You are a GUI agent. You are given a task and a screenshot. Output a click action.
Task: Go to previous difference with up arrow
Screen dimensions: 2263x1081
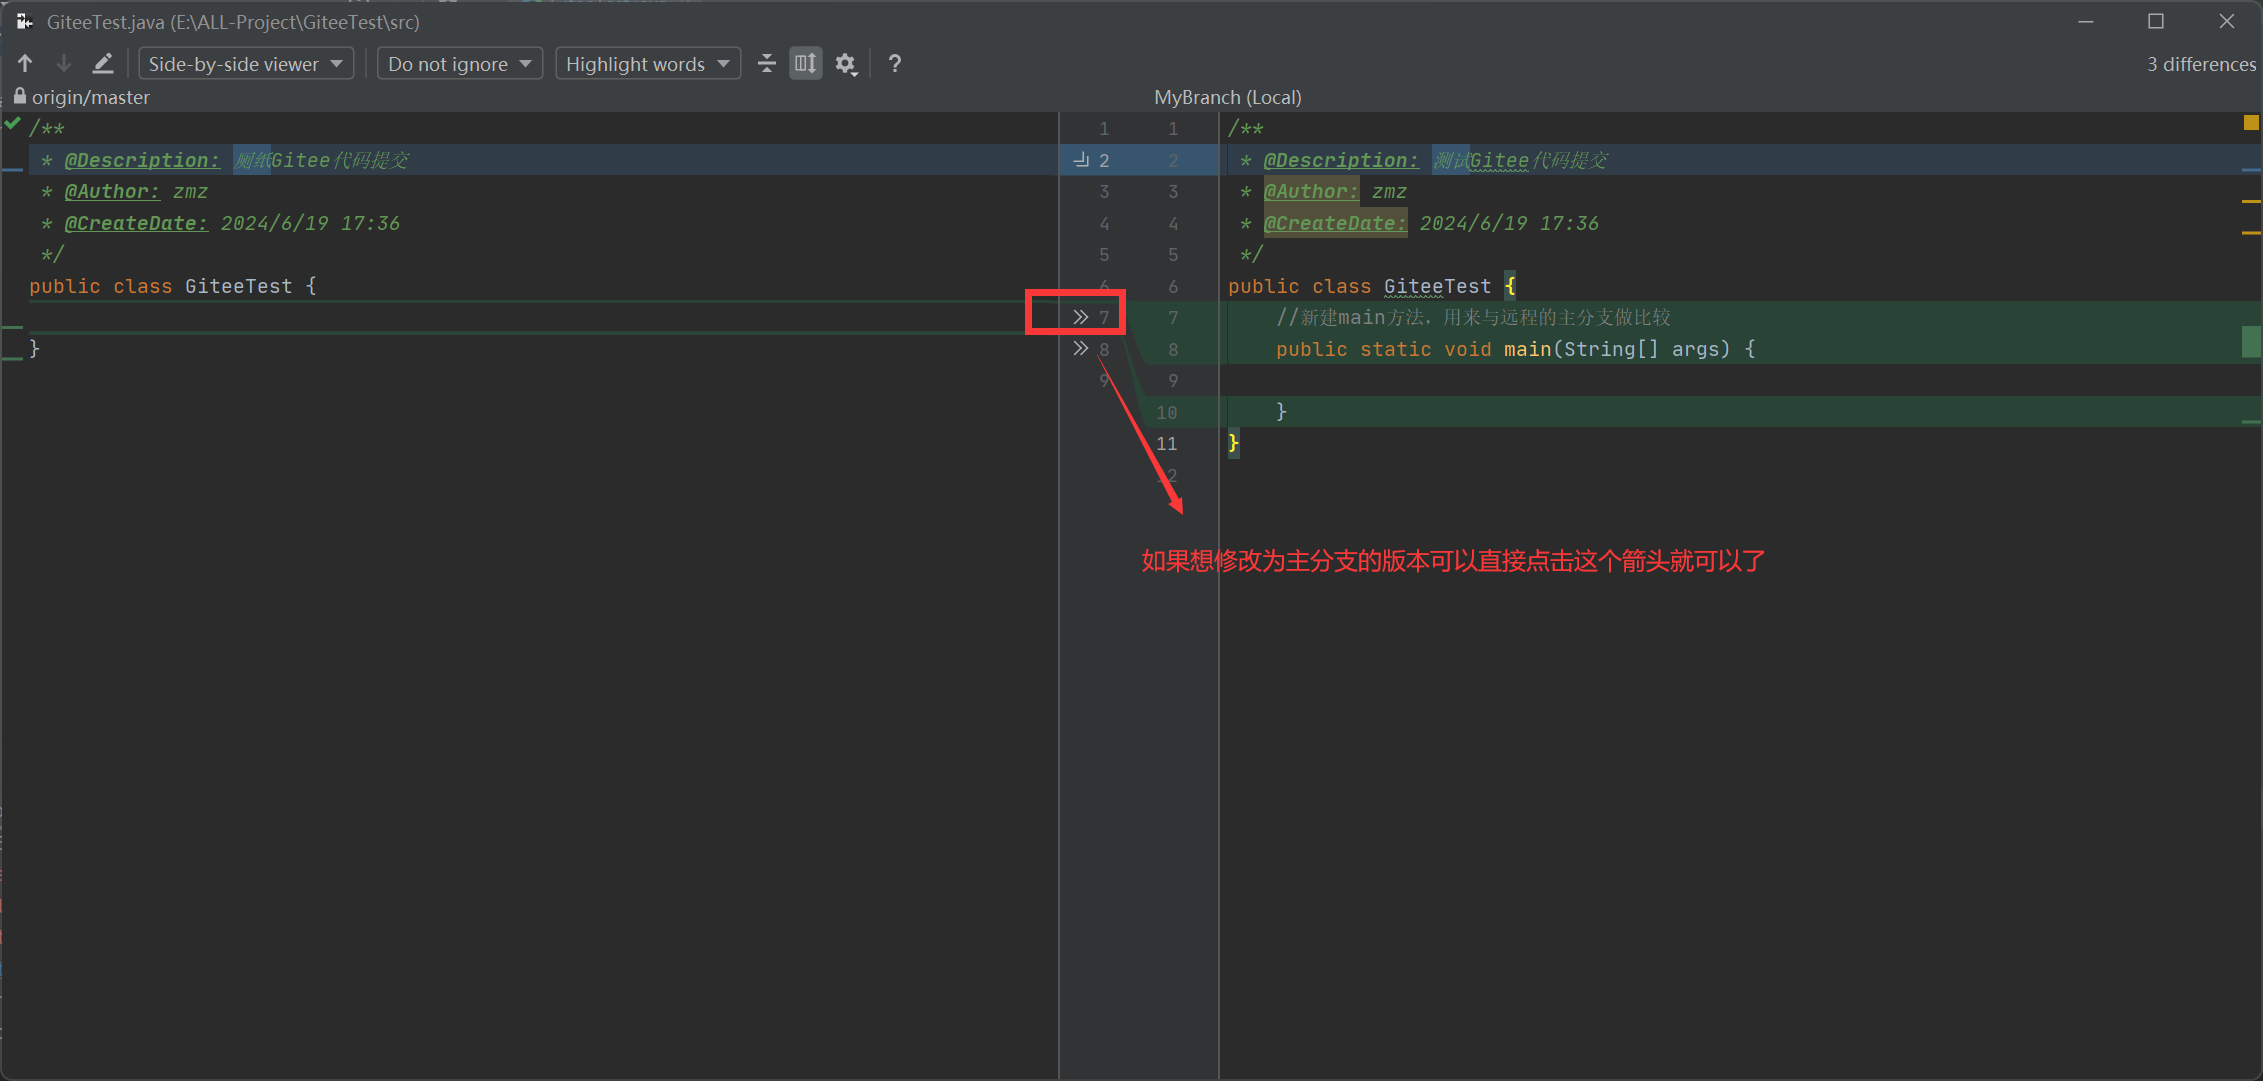tap(25, 64)
